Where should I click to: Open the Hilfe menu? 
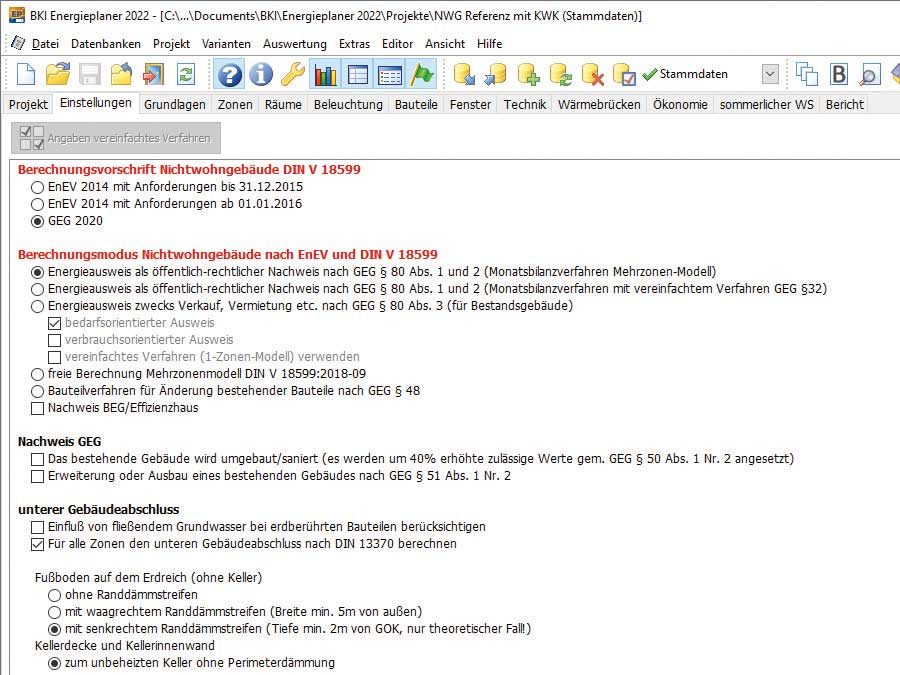click(x=489, y=44)
